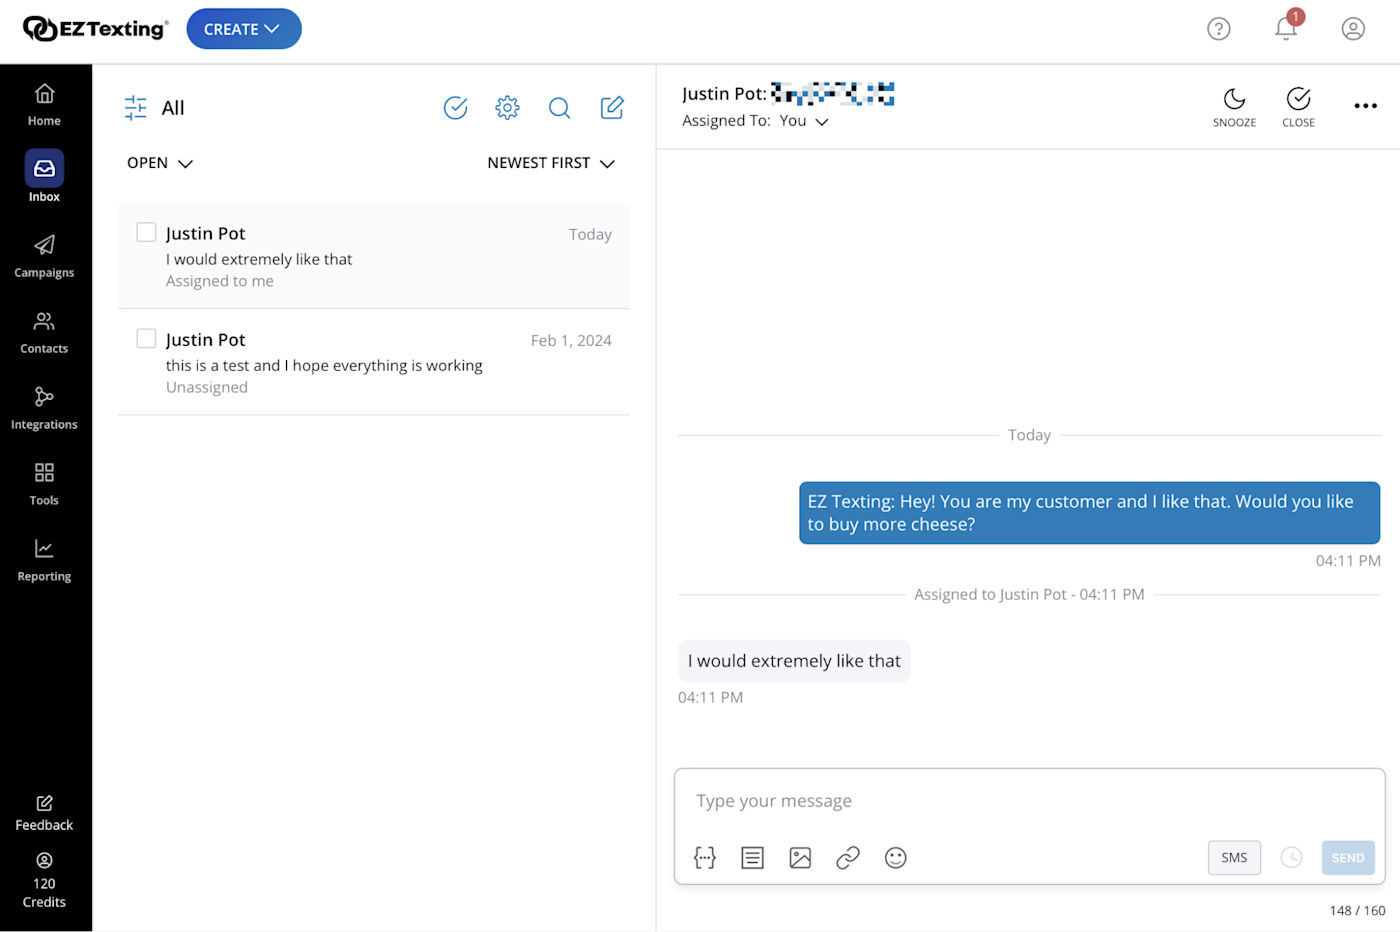Open Reporting in the sidebar
The height and width of the screenshot is (932, 1400).
(x=44, y=561)
